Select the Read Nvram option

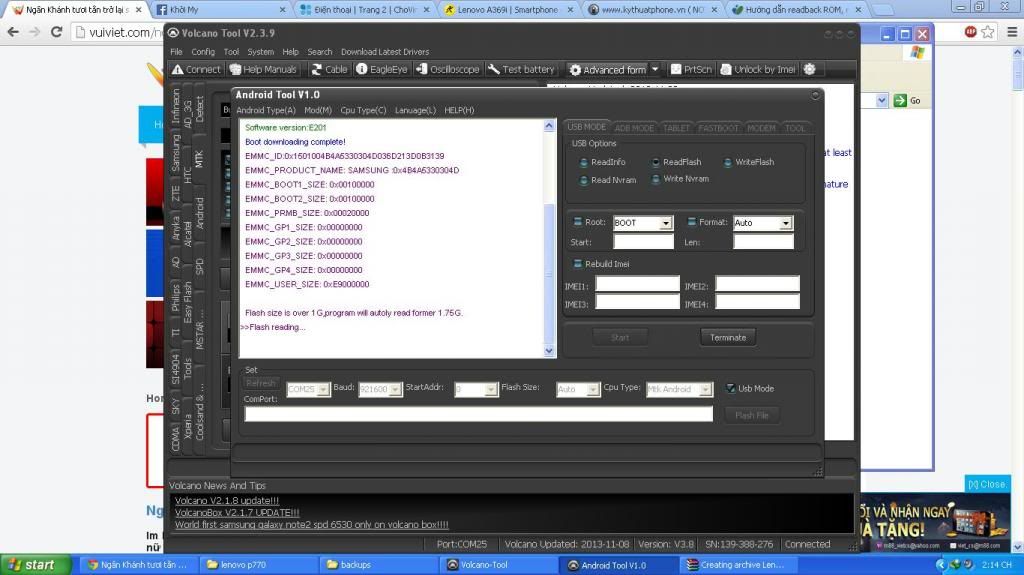(x=584, y=180)
